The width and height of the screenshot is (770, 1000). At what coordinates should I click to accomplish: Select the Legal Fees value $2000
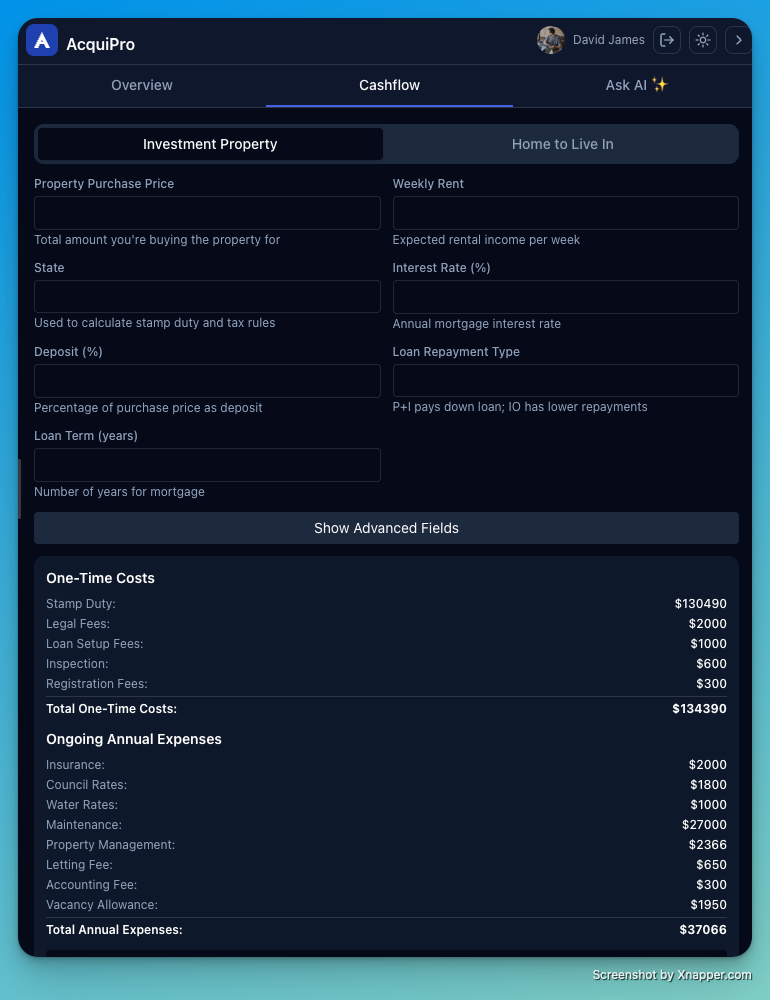point(707,624)
